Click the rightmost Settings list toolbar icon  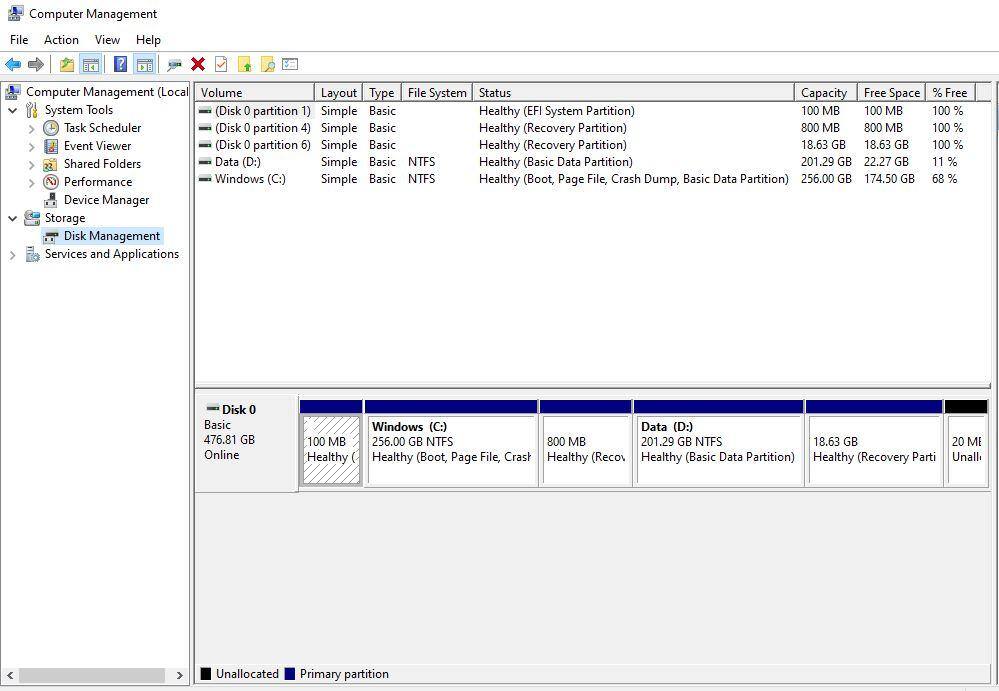pos(290,65)
